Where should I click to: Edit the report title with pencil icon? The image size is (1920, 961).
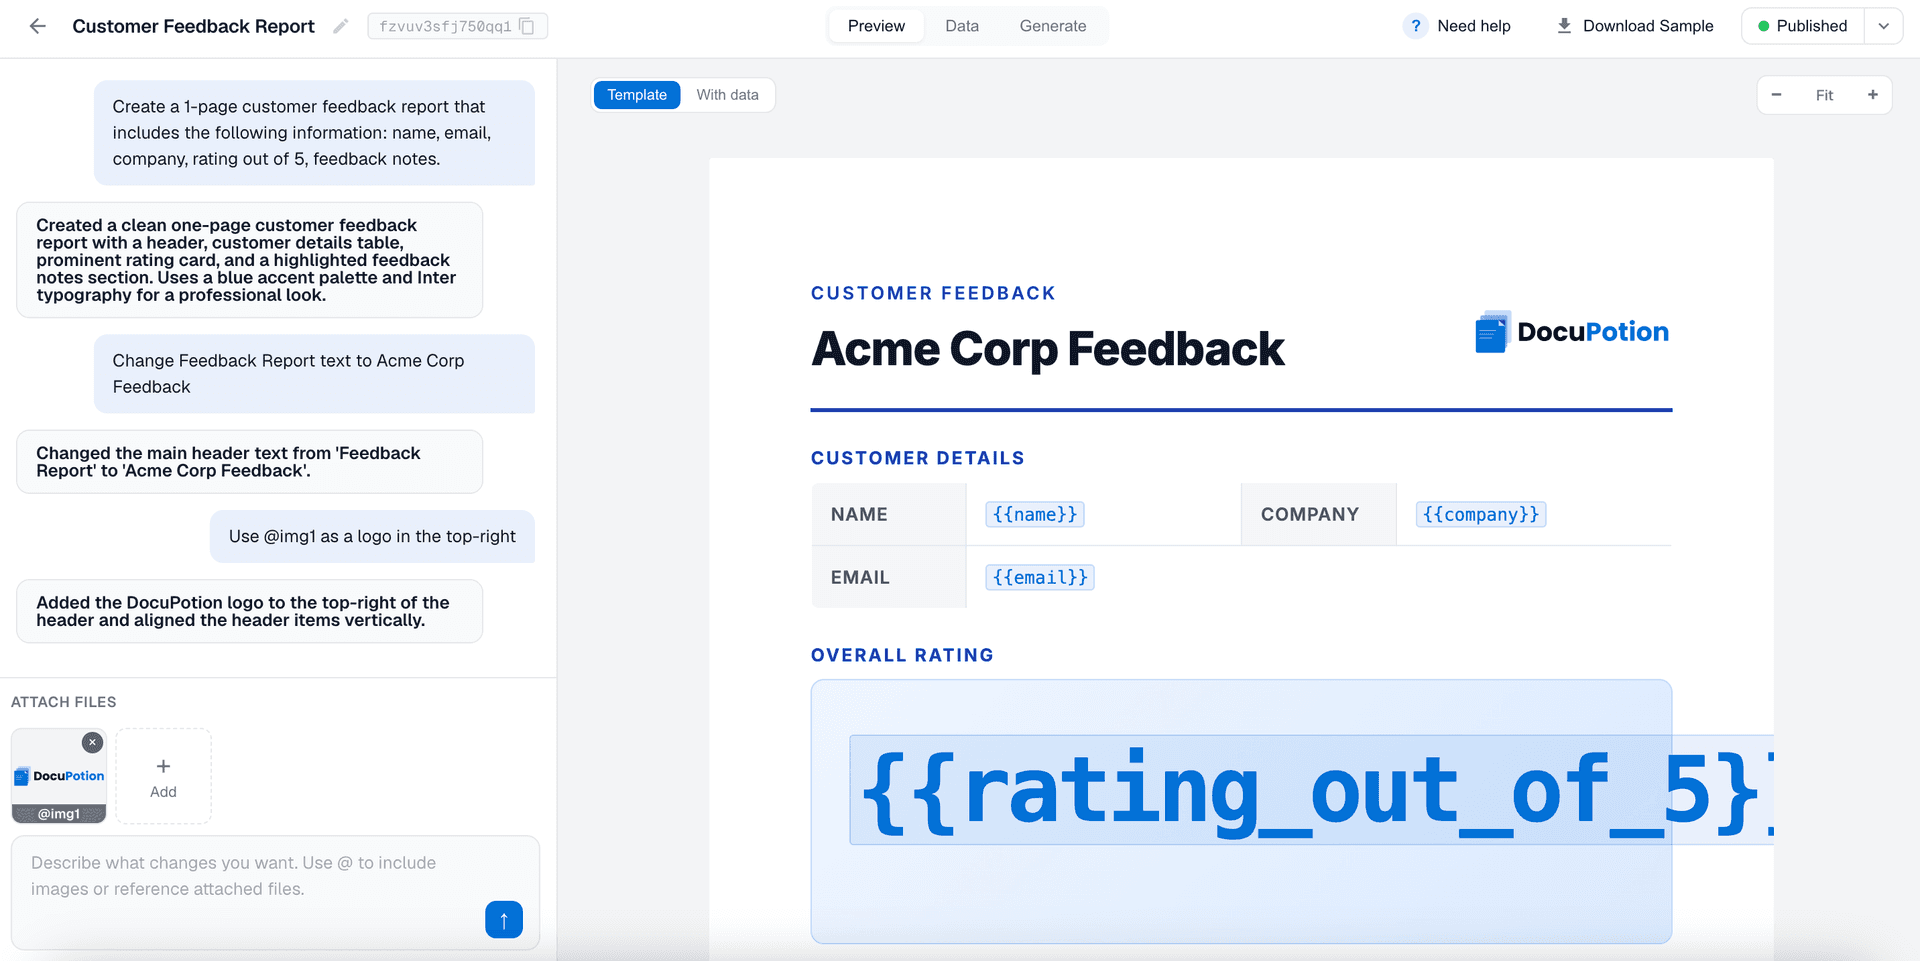point(340,26)
